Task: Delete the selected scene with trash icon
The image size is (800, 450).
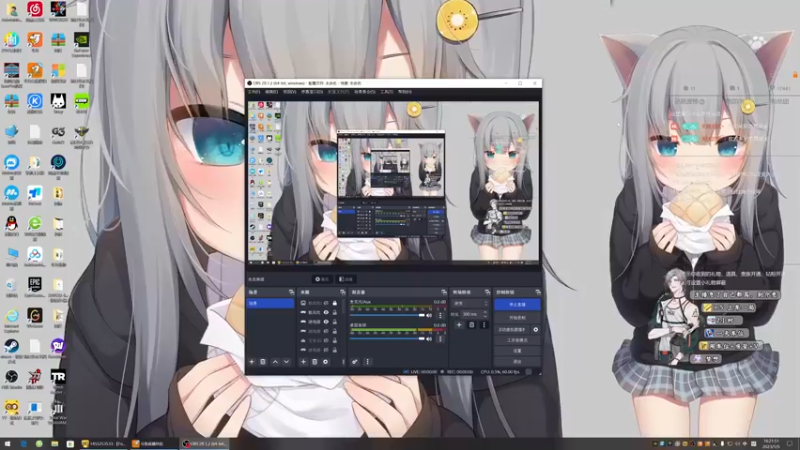Action: (263, 362)
